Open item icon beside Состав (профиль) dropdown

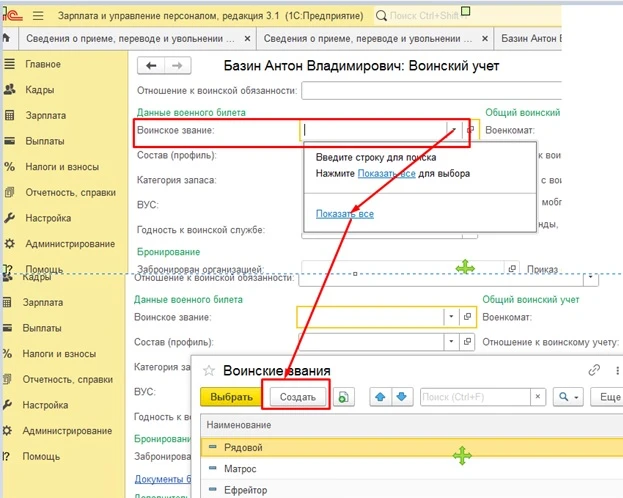pyautogui.click(x=467, y=341)
